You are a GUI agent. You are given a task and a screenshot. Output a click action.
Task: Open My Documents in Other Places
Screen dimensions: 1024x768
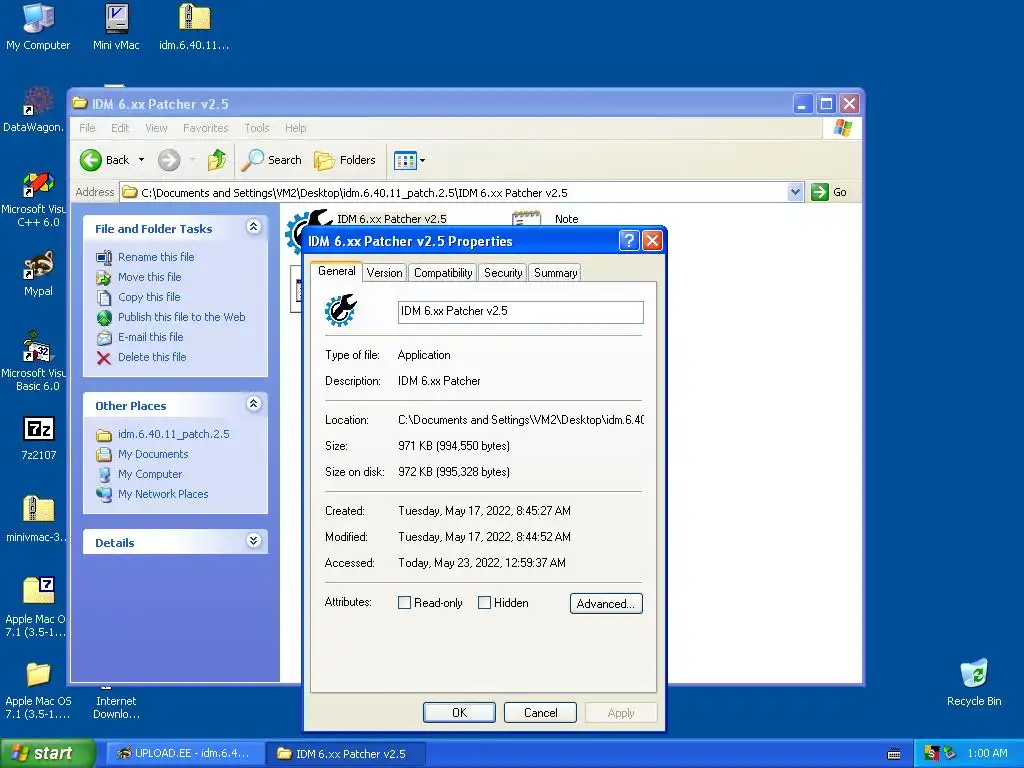click(x=153, y=455)
